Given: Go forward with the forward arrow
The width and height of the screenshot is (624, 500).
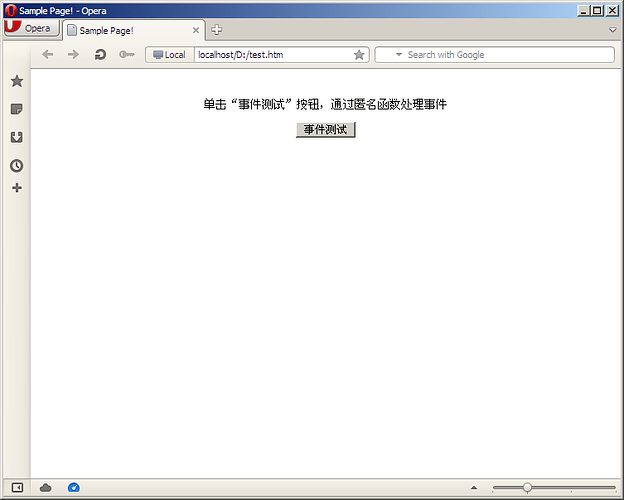Looking at the screenshot, I should 73,55.
